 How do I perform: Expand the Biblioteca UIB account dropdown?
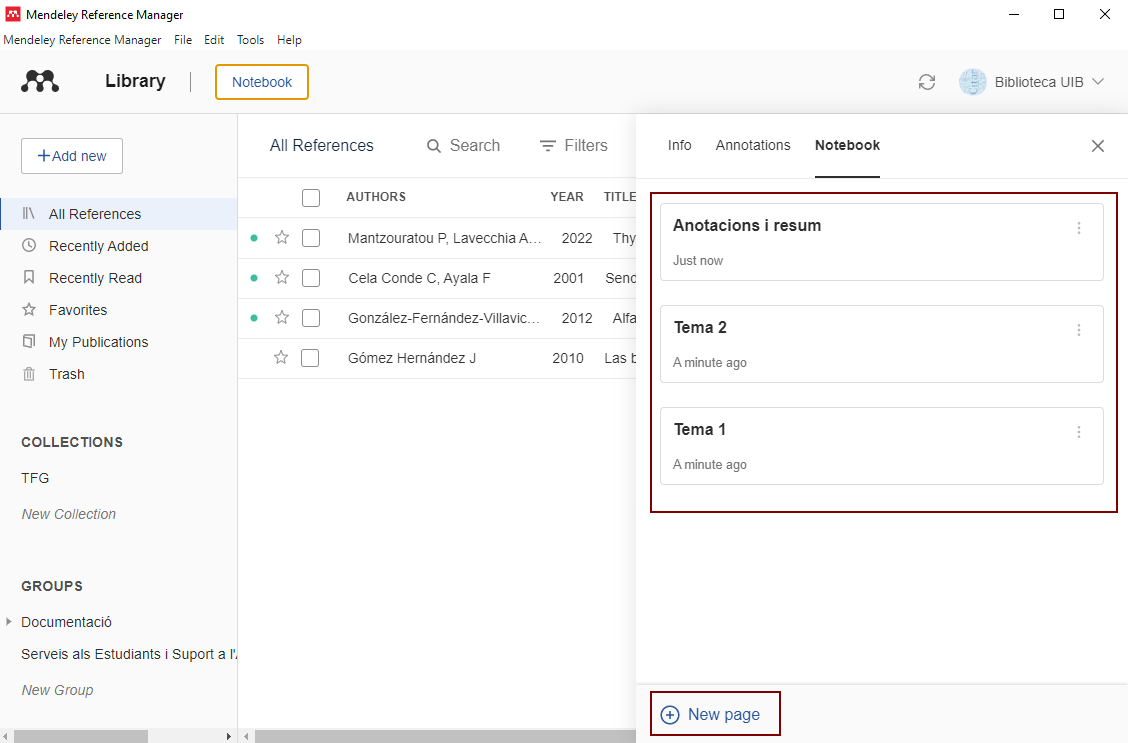[1098, 82]
